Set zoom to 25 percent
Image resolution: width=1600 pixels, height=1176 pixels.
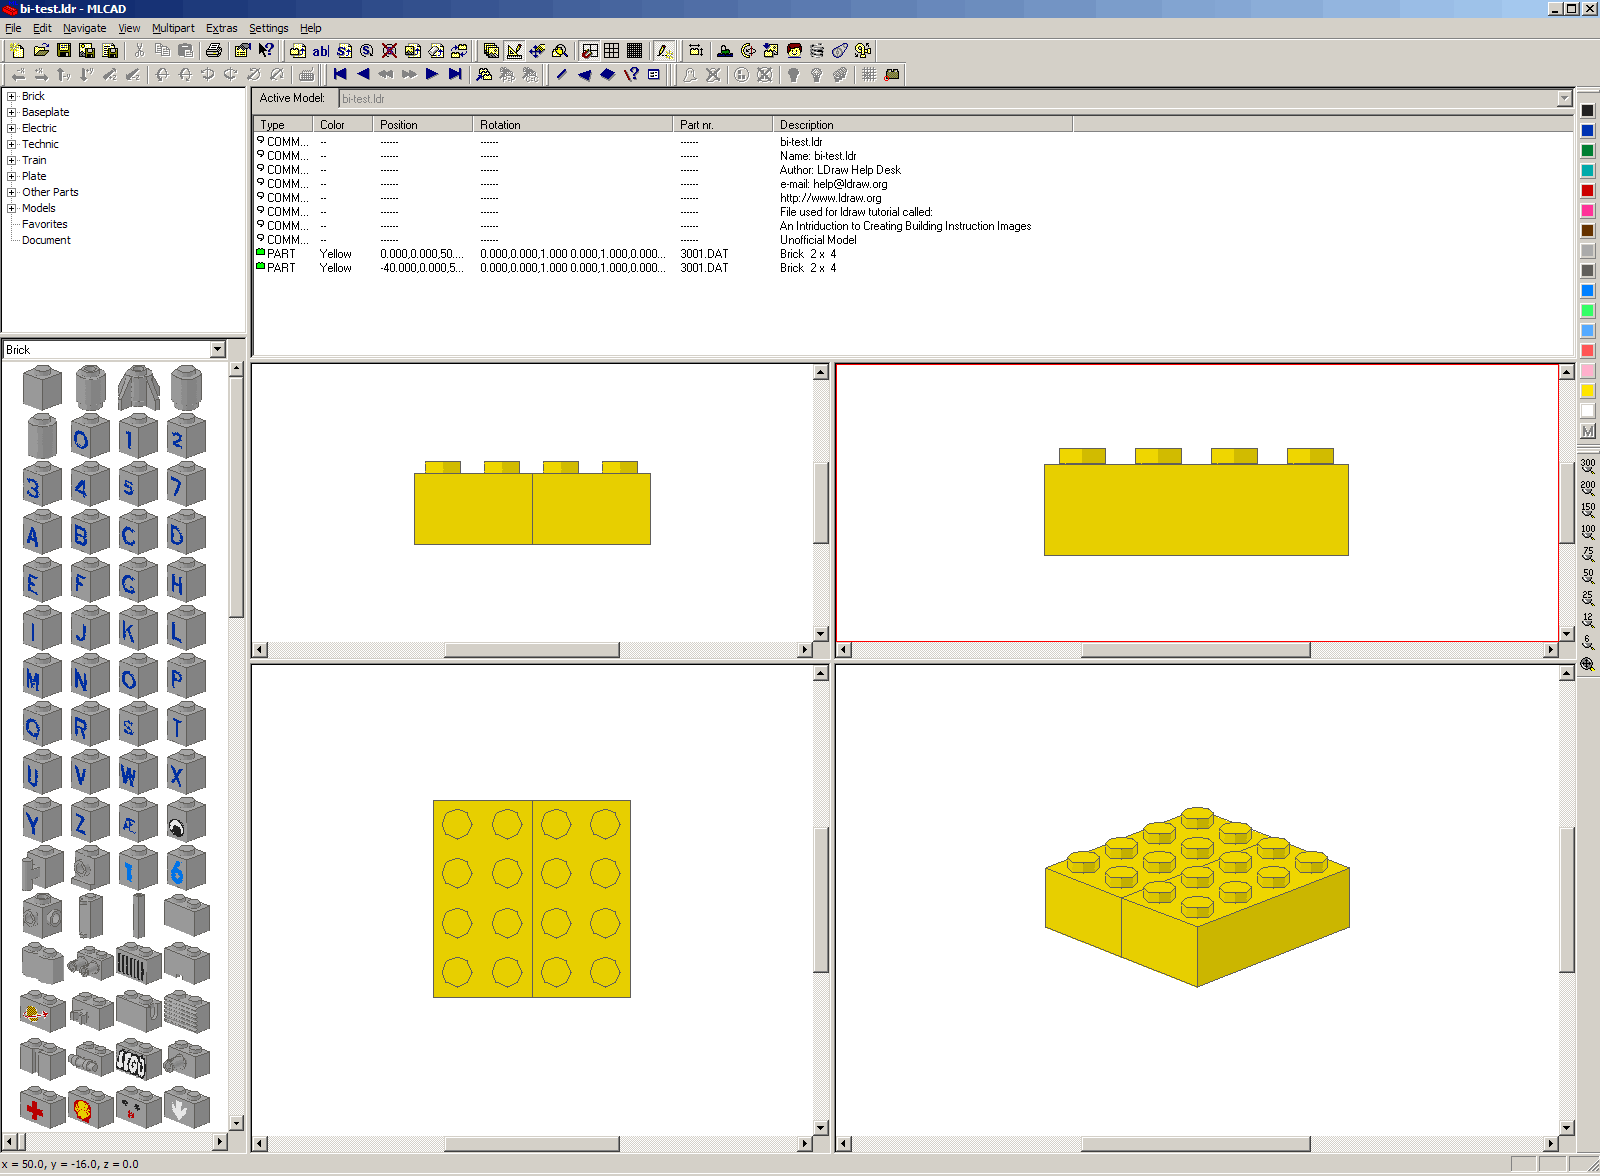[x=1587, y=598]
